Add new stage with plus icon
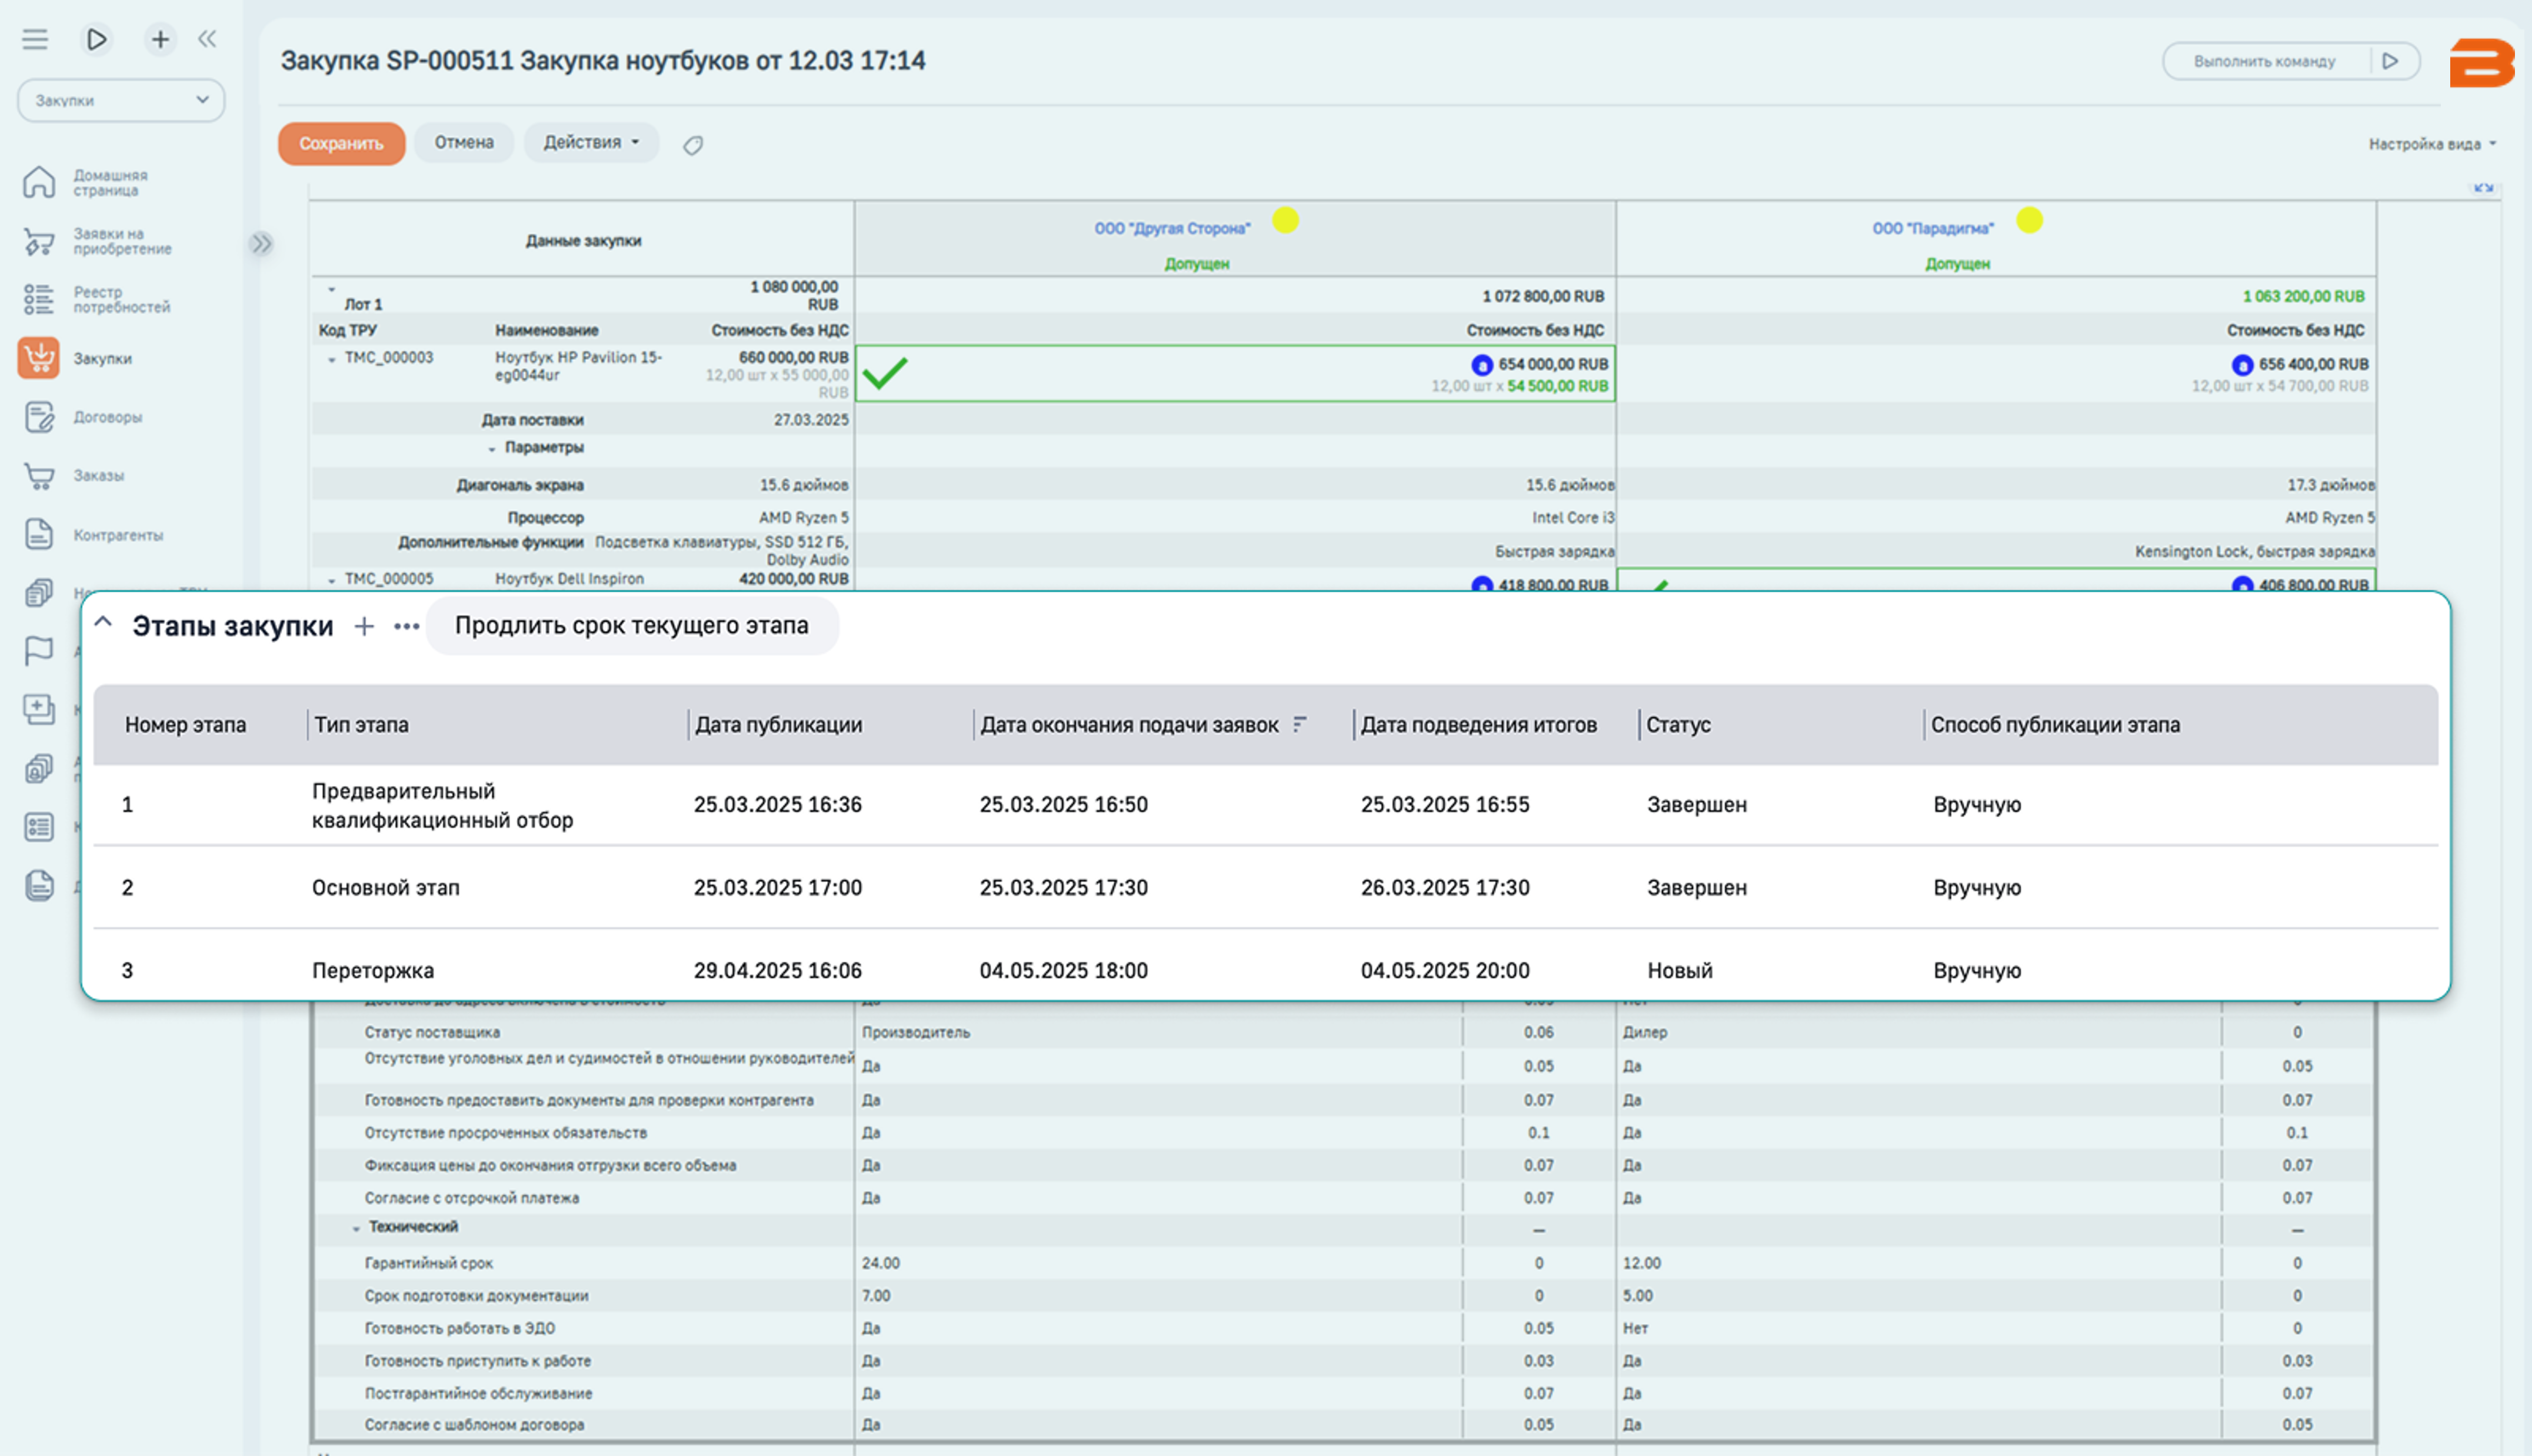Viewport: 2532px width, 1456px height. [x=364, y=626]
